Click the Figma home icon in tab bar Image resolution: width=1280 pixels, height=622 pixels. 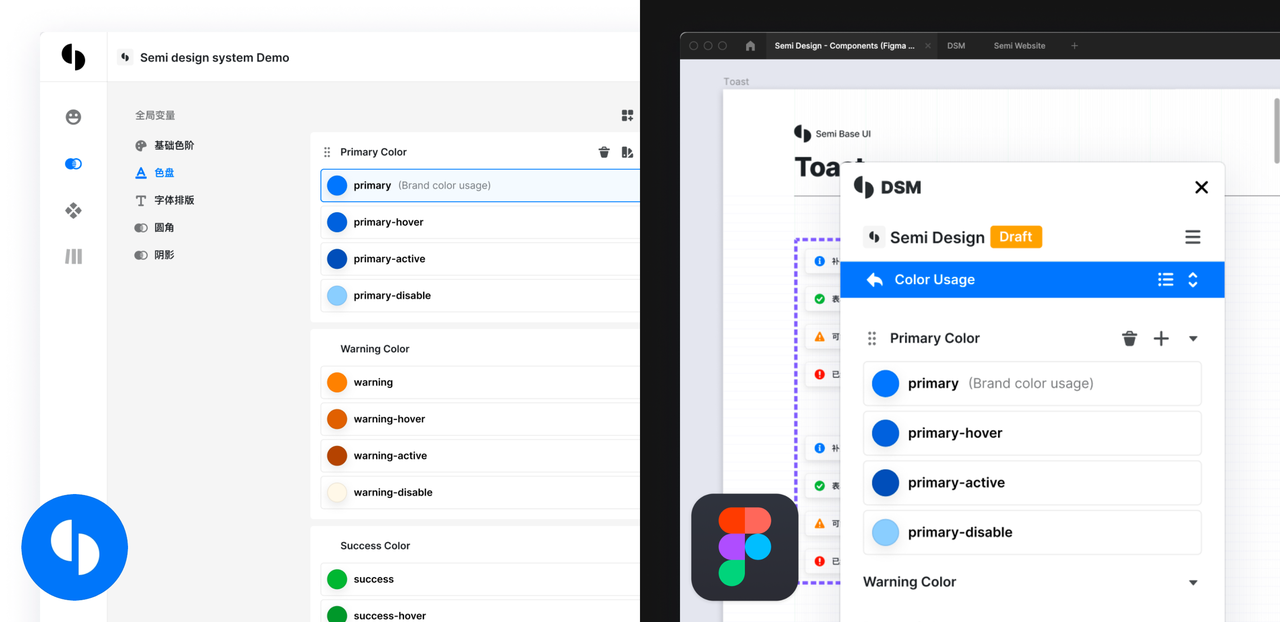coord(750,46)
